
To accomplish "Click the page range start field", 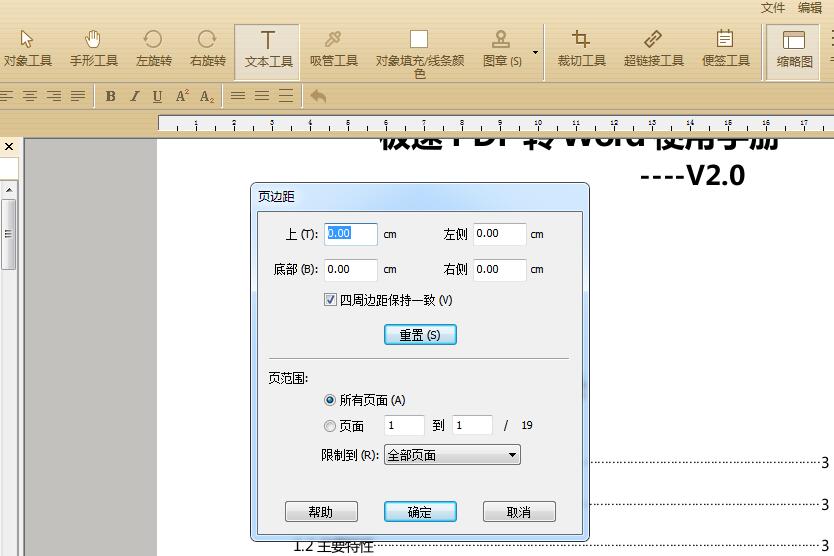I will pos(404,425).
